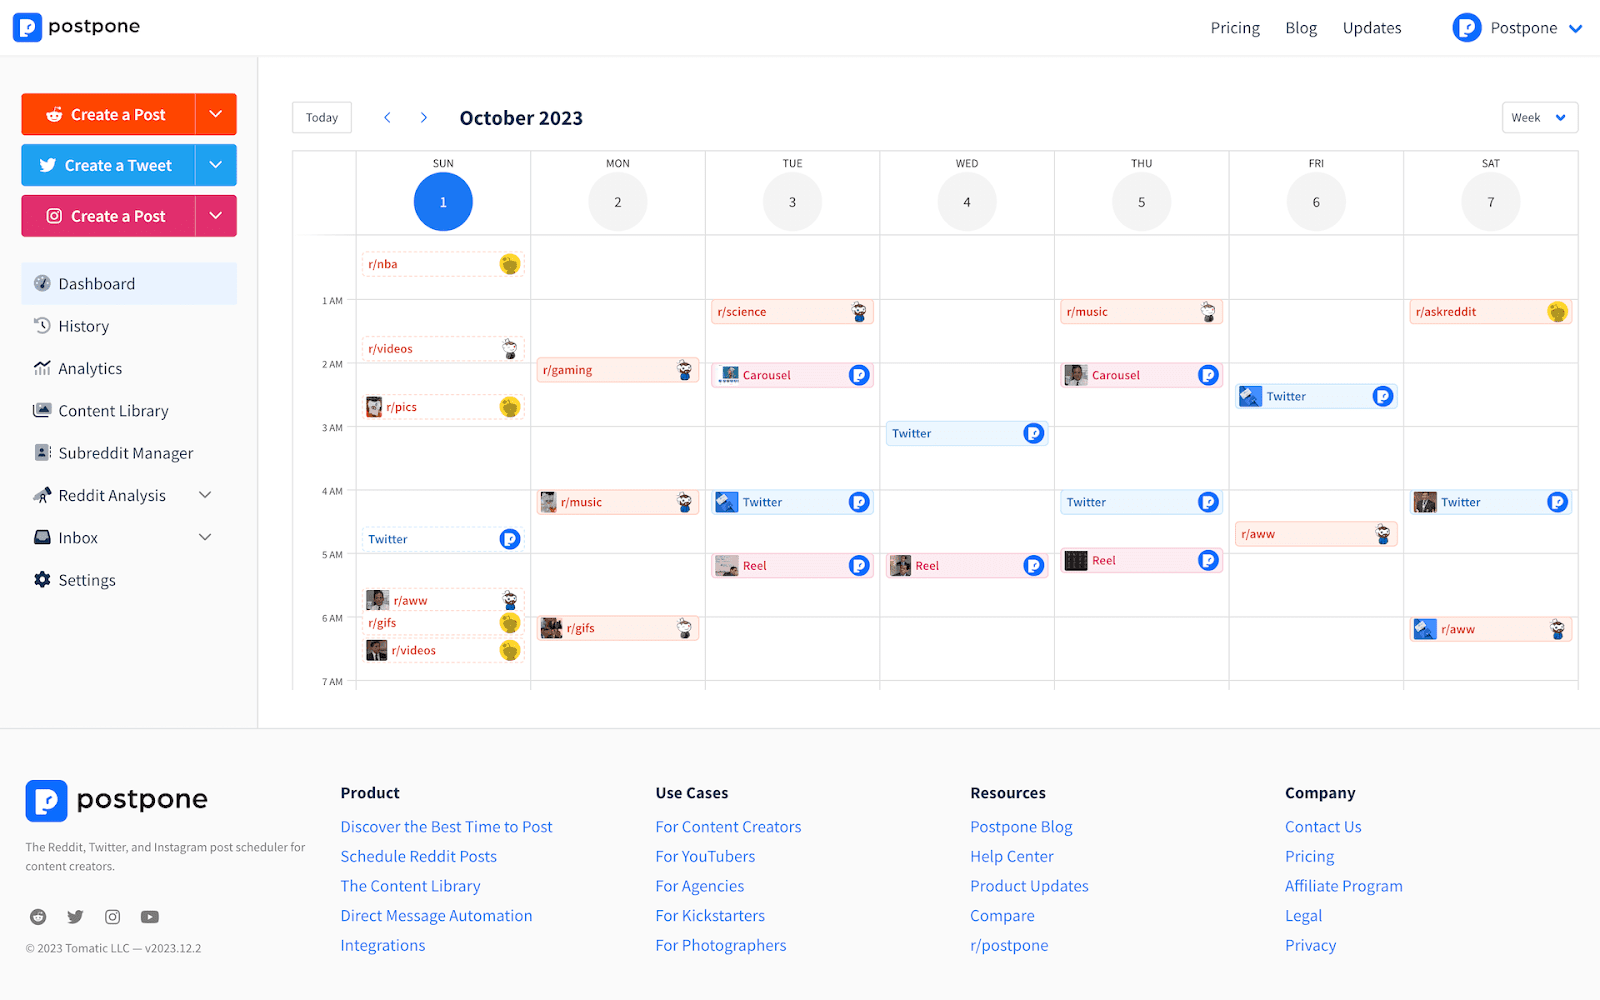This screenshot has width=1600, height=1000.
Task: Click the forward arrow to next week
Action: click(423, 117)
